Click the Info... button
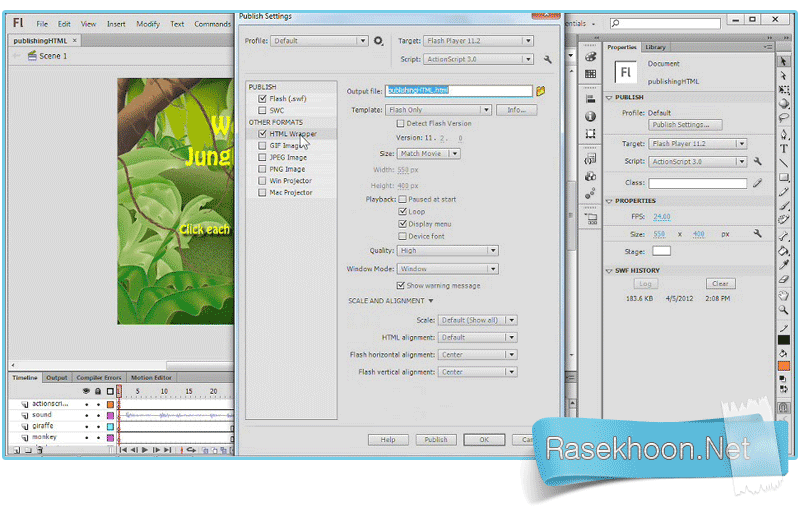The height and width of the screenshot is (508, 800). [516, 110]
